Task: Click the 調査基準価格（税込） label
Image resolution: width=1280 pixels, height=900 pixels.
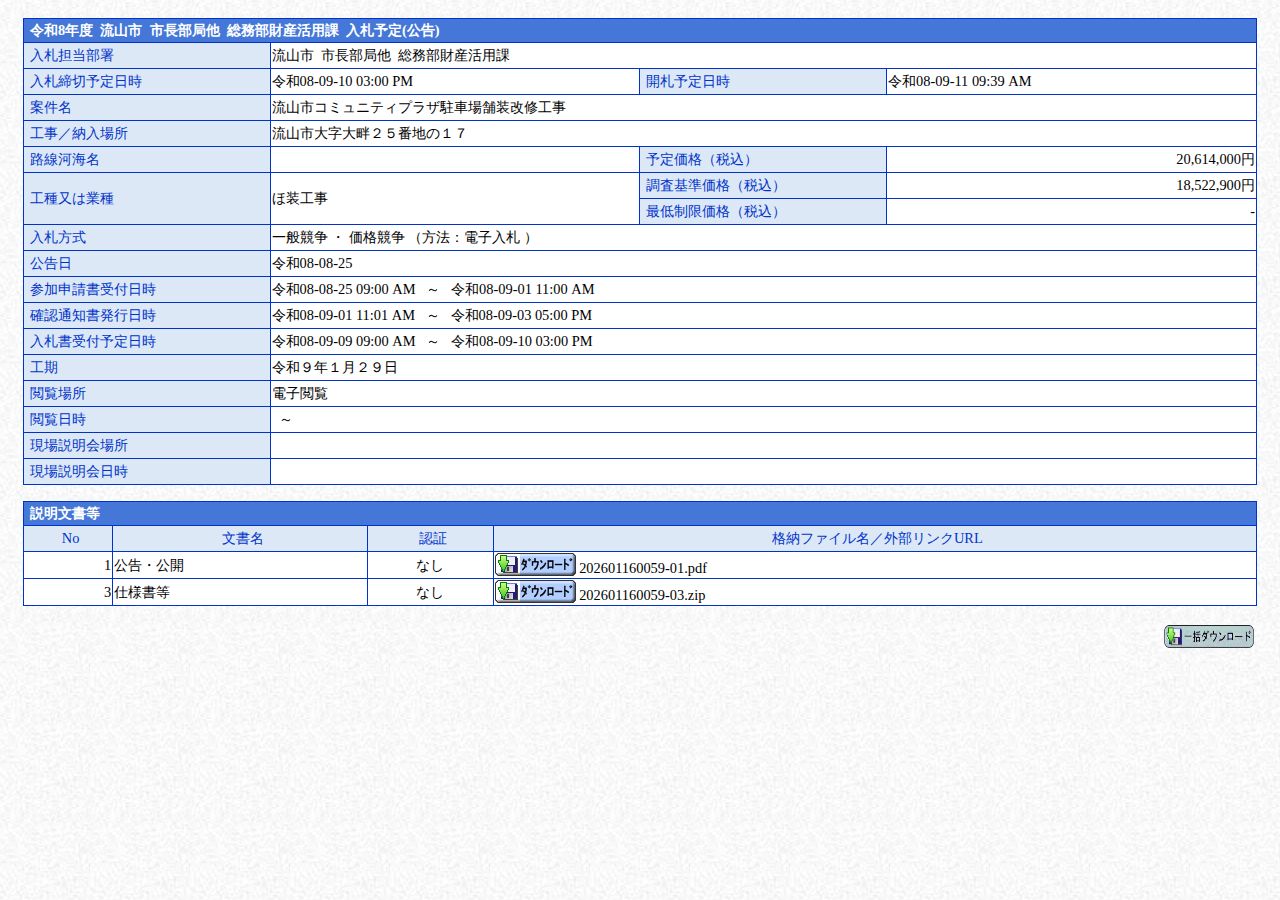Action: (x=716, y=186)
